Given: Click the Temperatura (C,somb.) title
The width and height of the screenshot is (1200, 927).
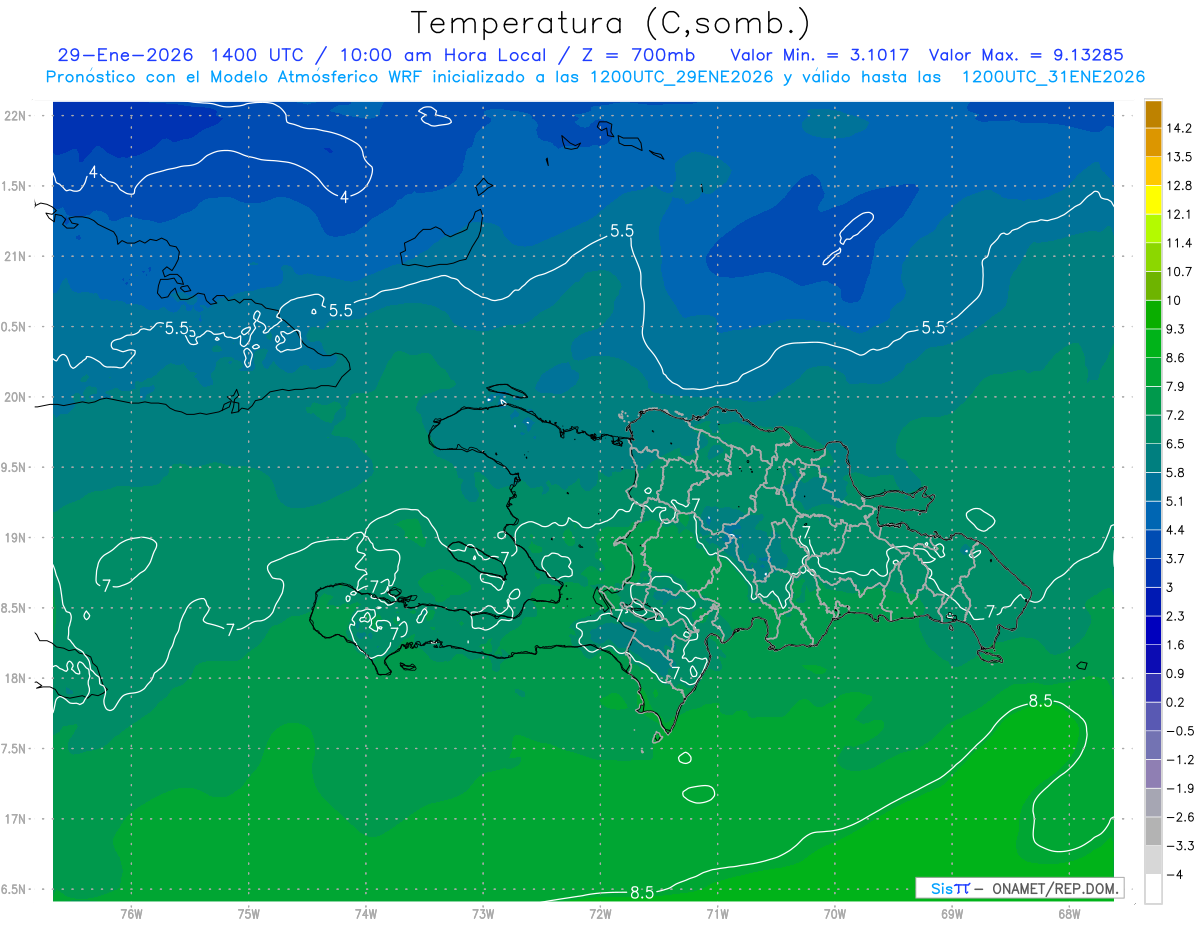Looking at the screenshot, I should tap(610, 22).
